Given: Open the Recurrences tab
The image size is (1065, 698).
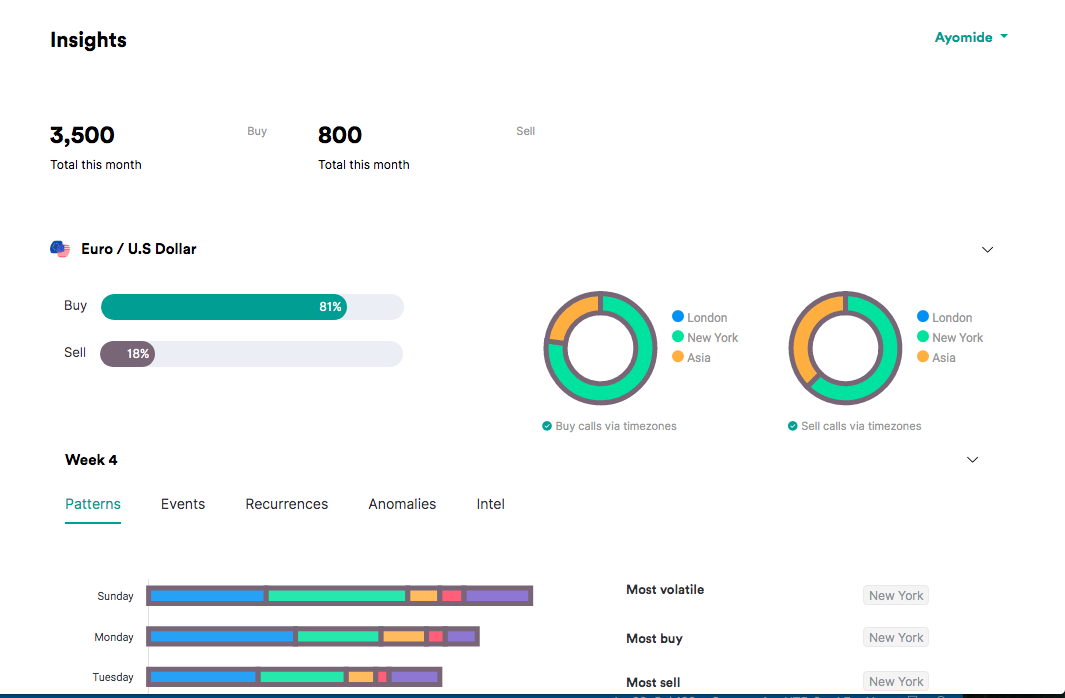Looking at the screenshot, I should point(287,504).
